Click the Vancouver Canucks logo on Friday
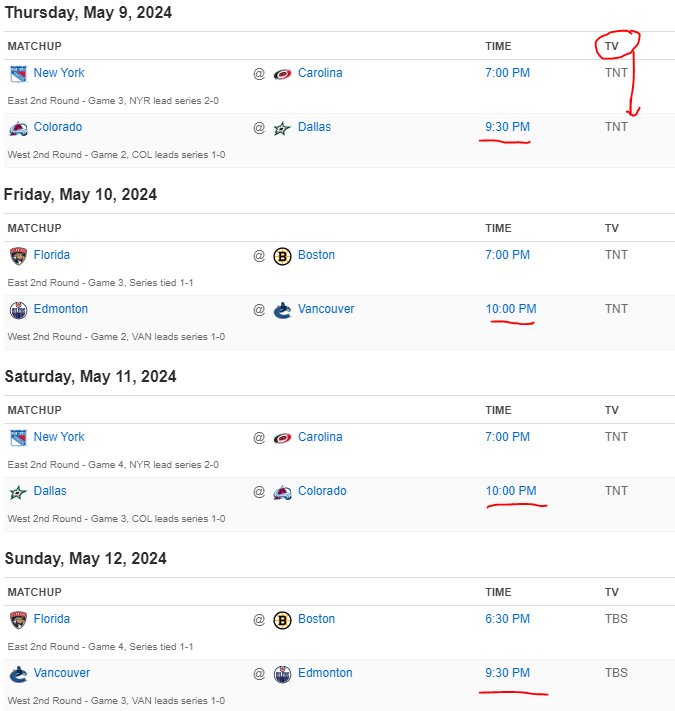 (282, 310)
